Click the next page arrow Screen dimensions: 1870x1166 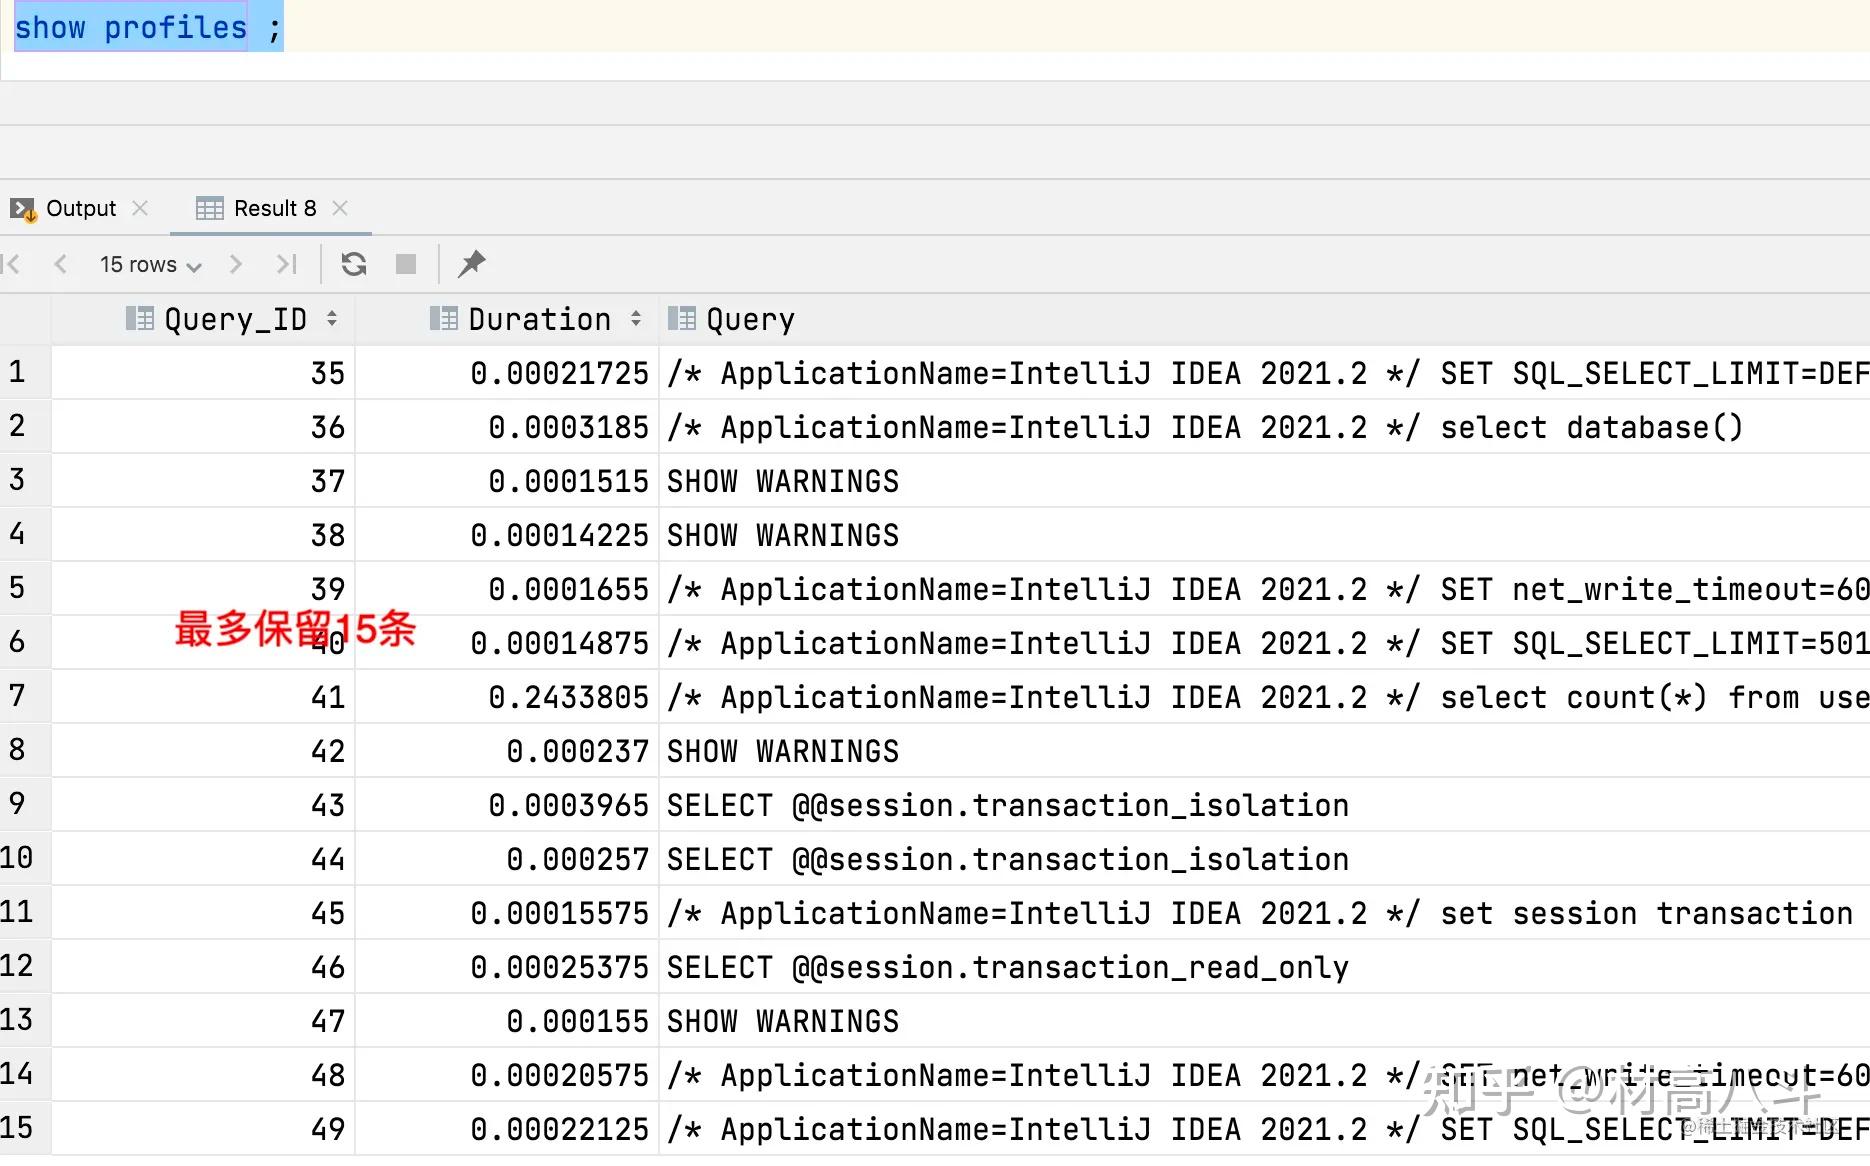[x=236, y=264]
